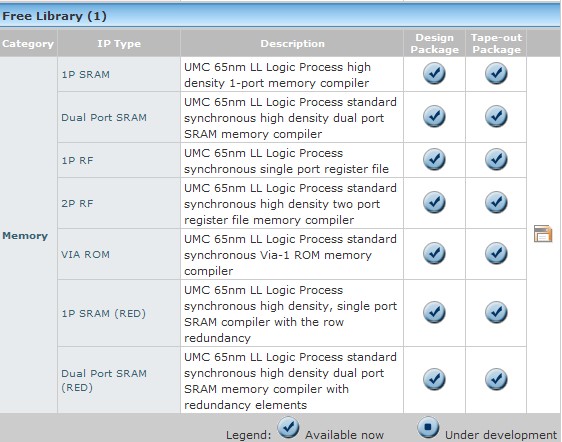Open the save/document icon beside the table
The image size is (562, 442).
coord(543,234)
